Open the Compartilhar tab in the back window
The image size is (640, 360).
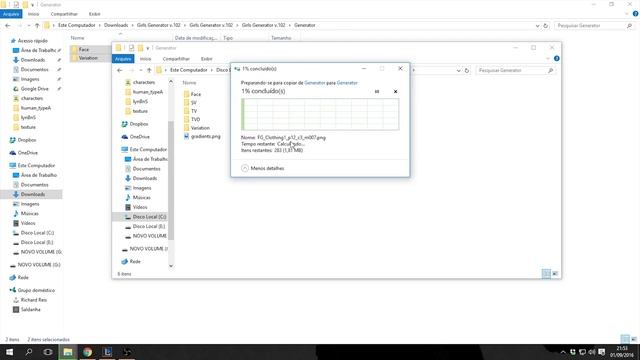click(x=64, y=14)
